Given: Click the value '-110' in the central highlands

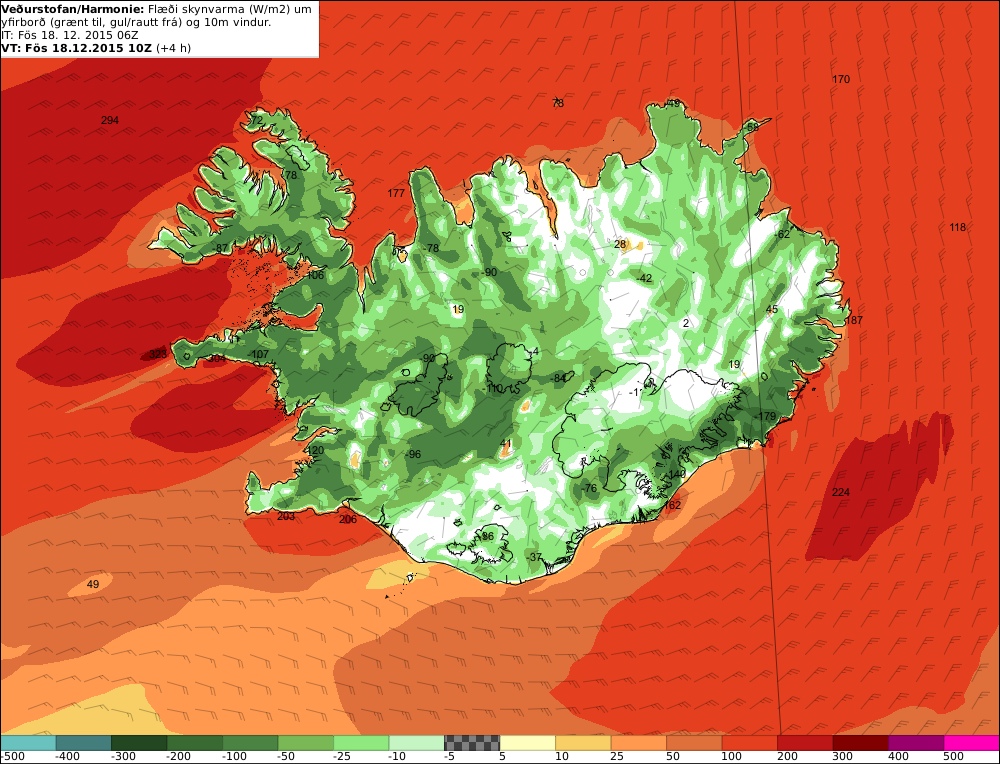Looking at the screenshot, I should 493,388.
